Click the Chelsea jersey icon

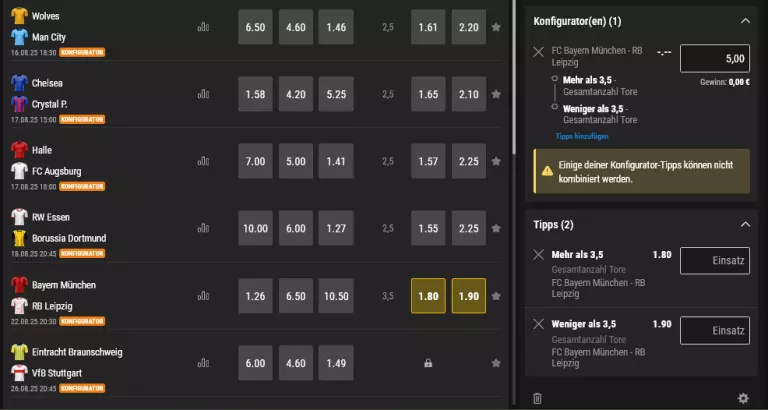[x=20, y=83]
